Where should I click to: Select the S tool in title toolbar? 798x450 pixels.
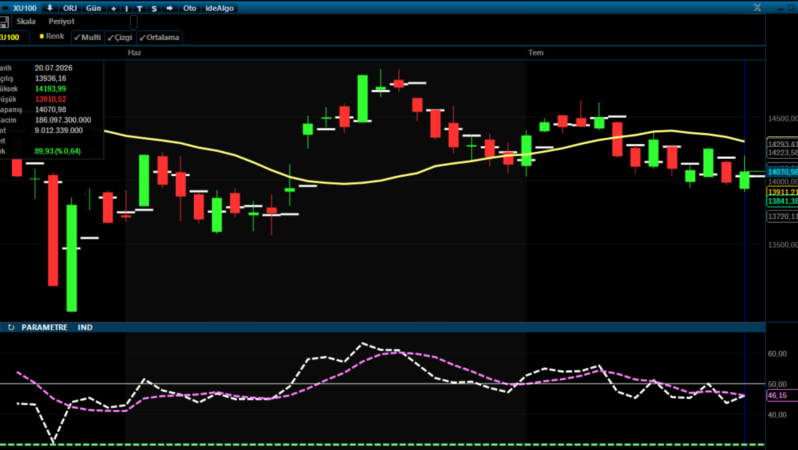[154, 8]
